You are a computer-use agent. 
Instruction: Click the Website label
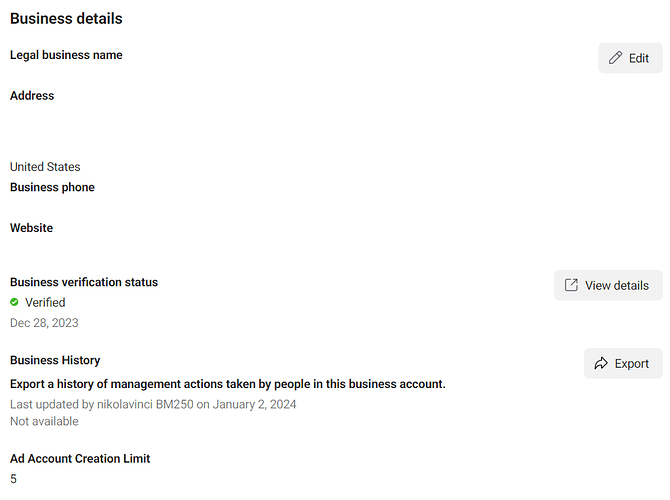tap(31, 228)
